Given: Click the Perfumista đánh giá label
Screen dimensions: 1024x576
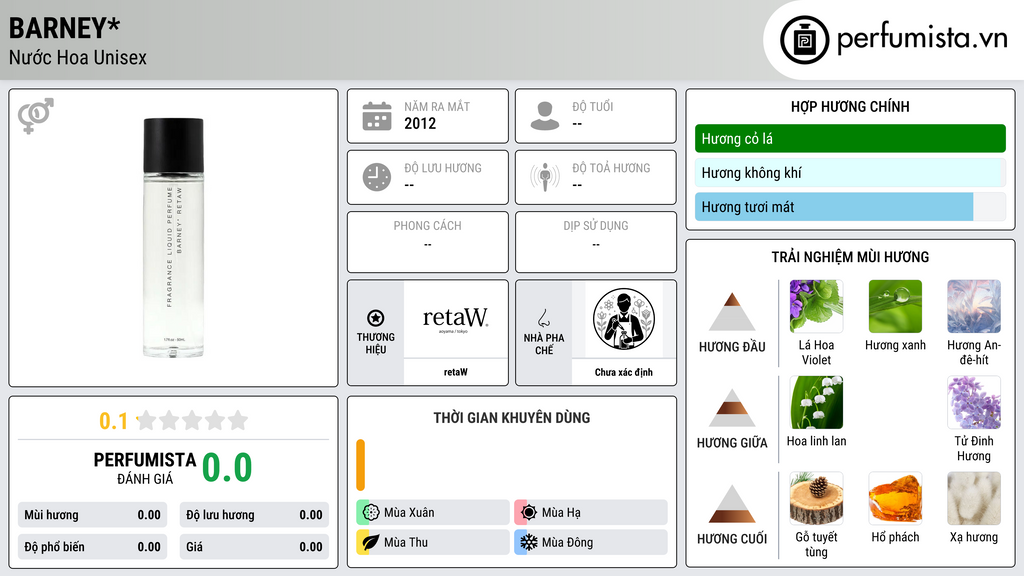Looking at the screenshot, I should [x=145, y=468].
